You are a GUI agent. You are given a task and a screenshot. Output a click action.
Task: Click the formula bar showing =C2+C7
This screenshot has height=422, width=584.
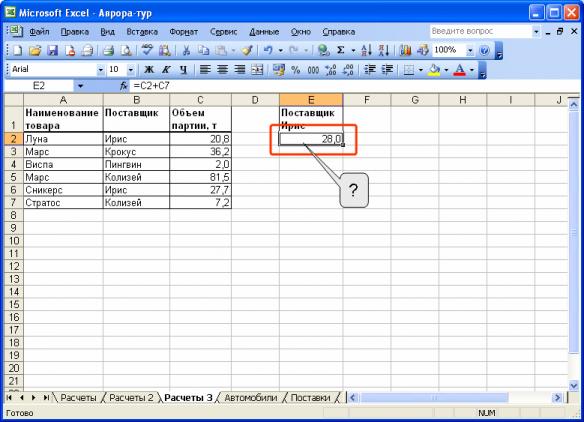(x=354, y=86)
